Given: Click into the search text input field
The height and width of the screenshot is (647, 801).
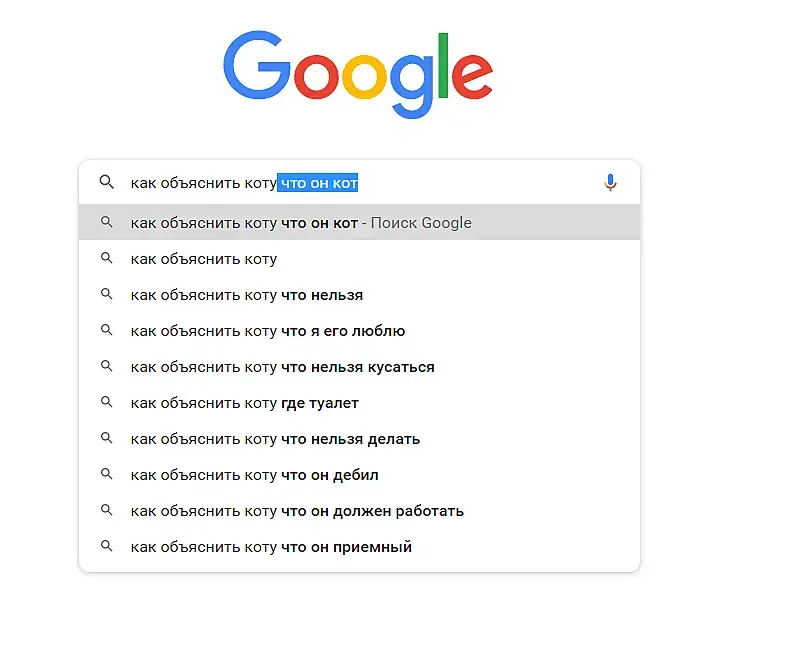Looking at the screenshot, I should tap(450, 183).
